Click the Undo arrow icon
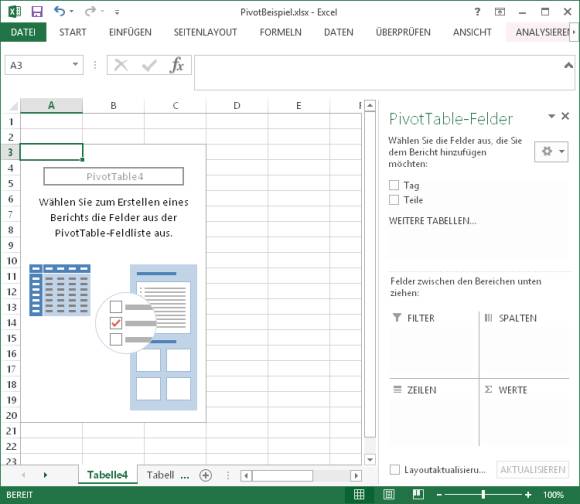The image size is (580, 504). coord(59,11)
